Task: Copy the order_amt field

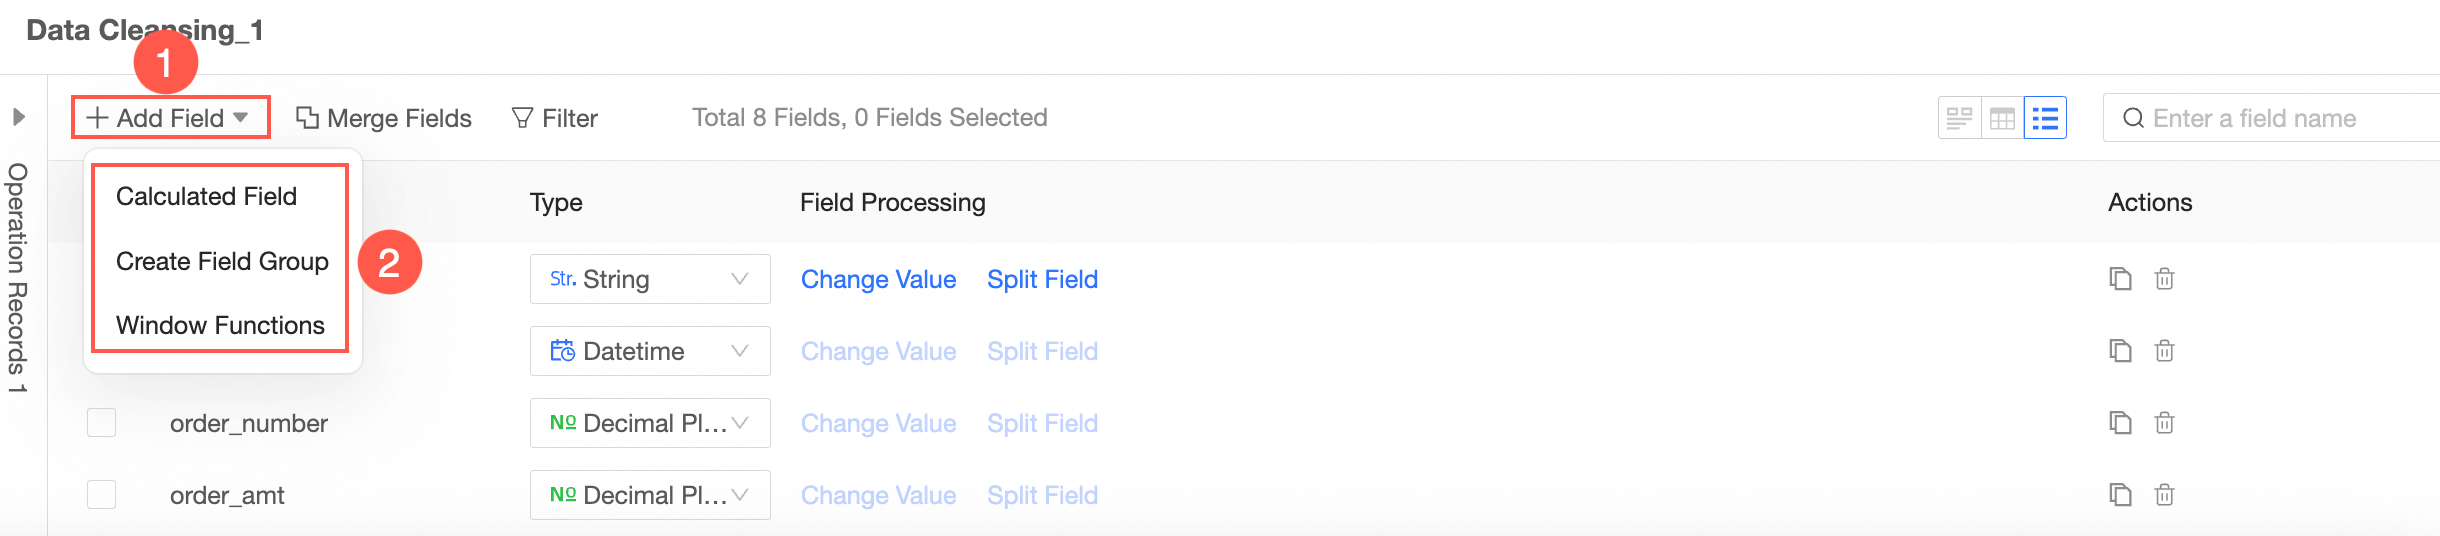Action: pos(2120,495)
